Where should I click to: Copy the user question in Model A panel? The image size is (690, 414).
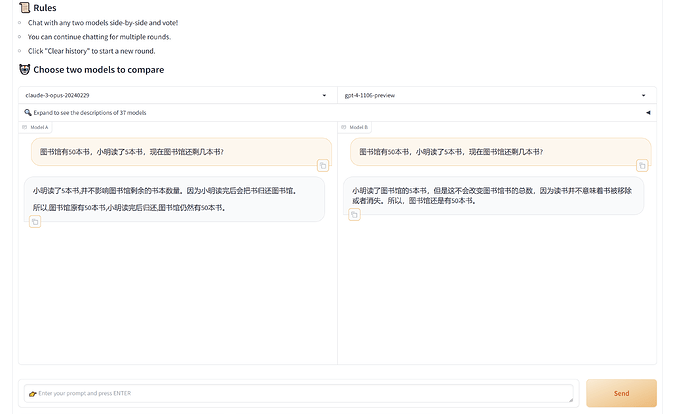pyautogui.click(x=323, y=166)
